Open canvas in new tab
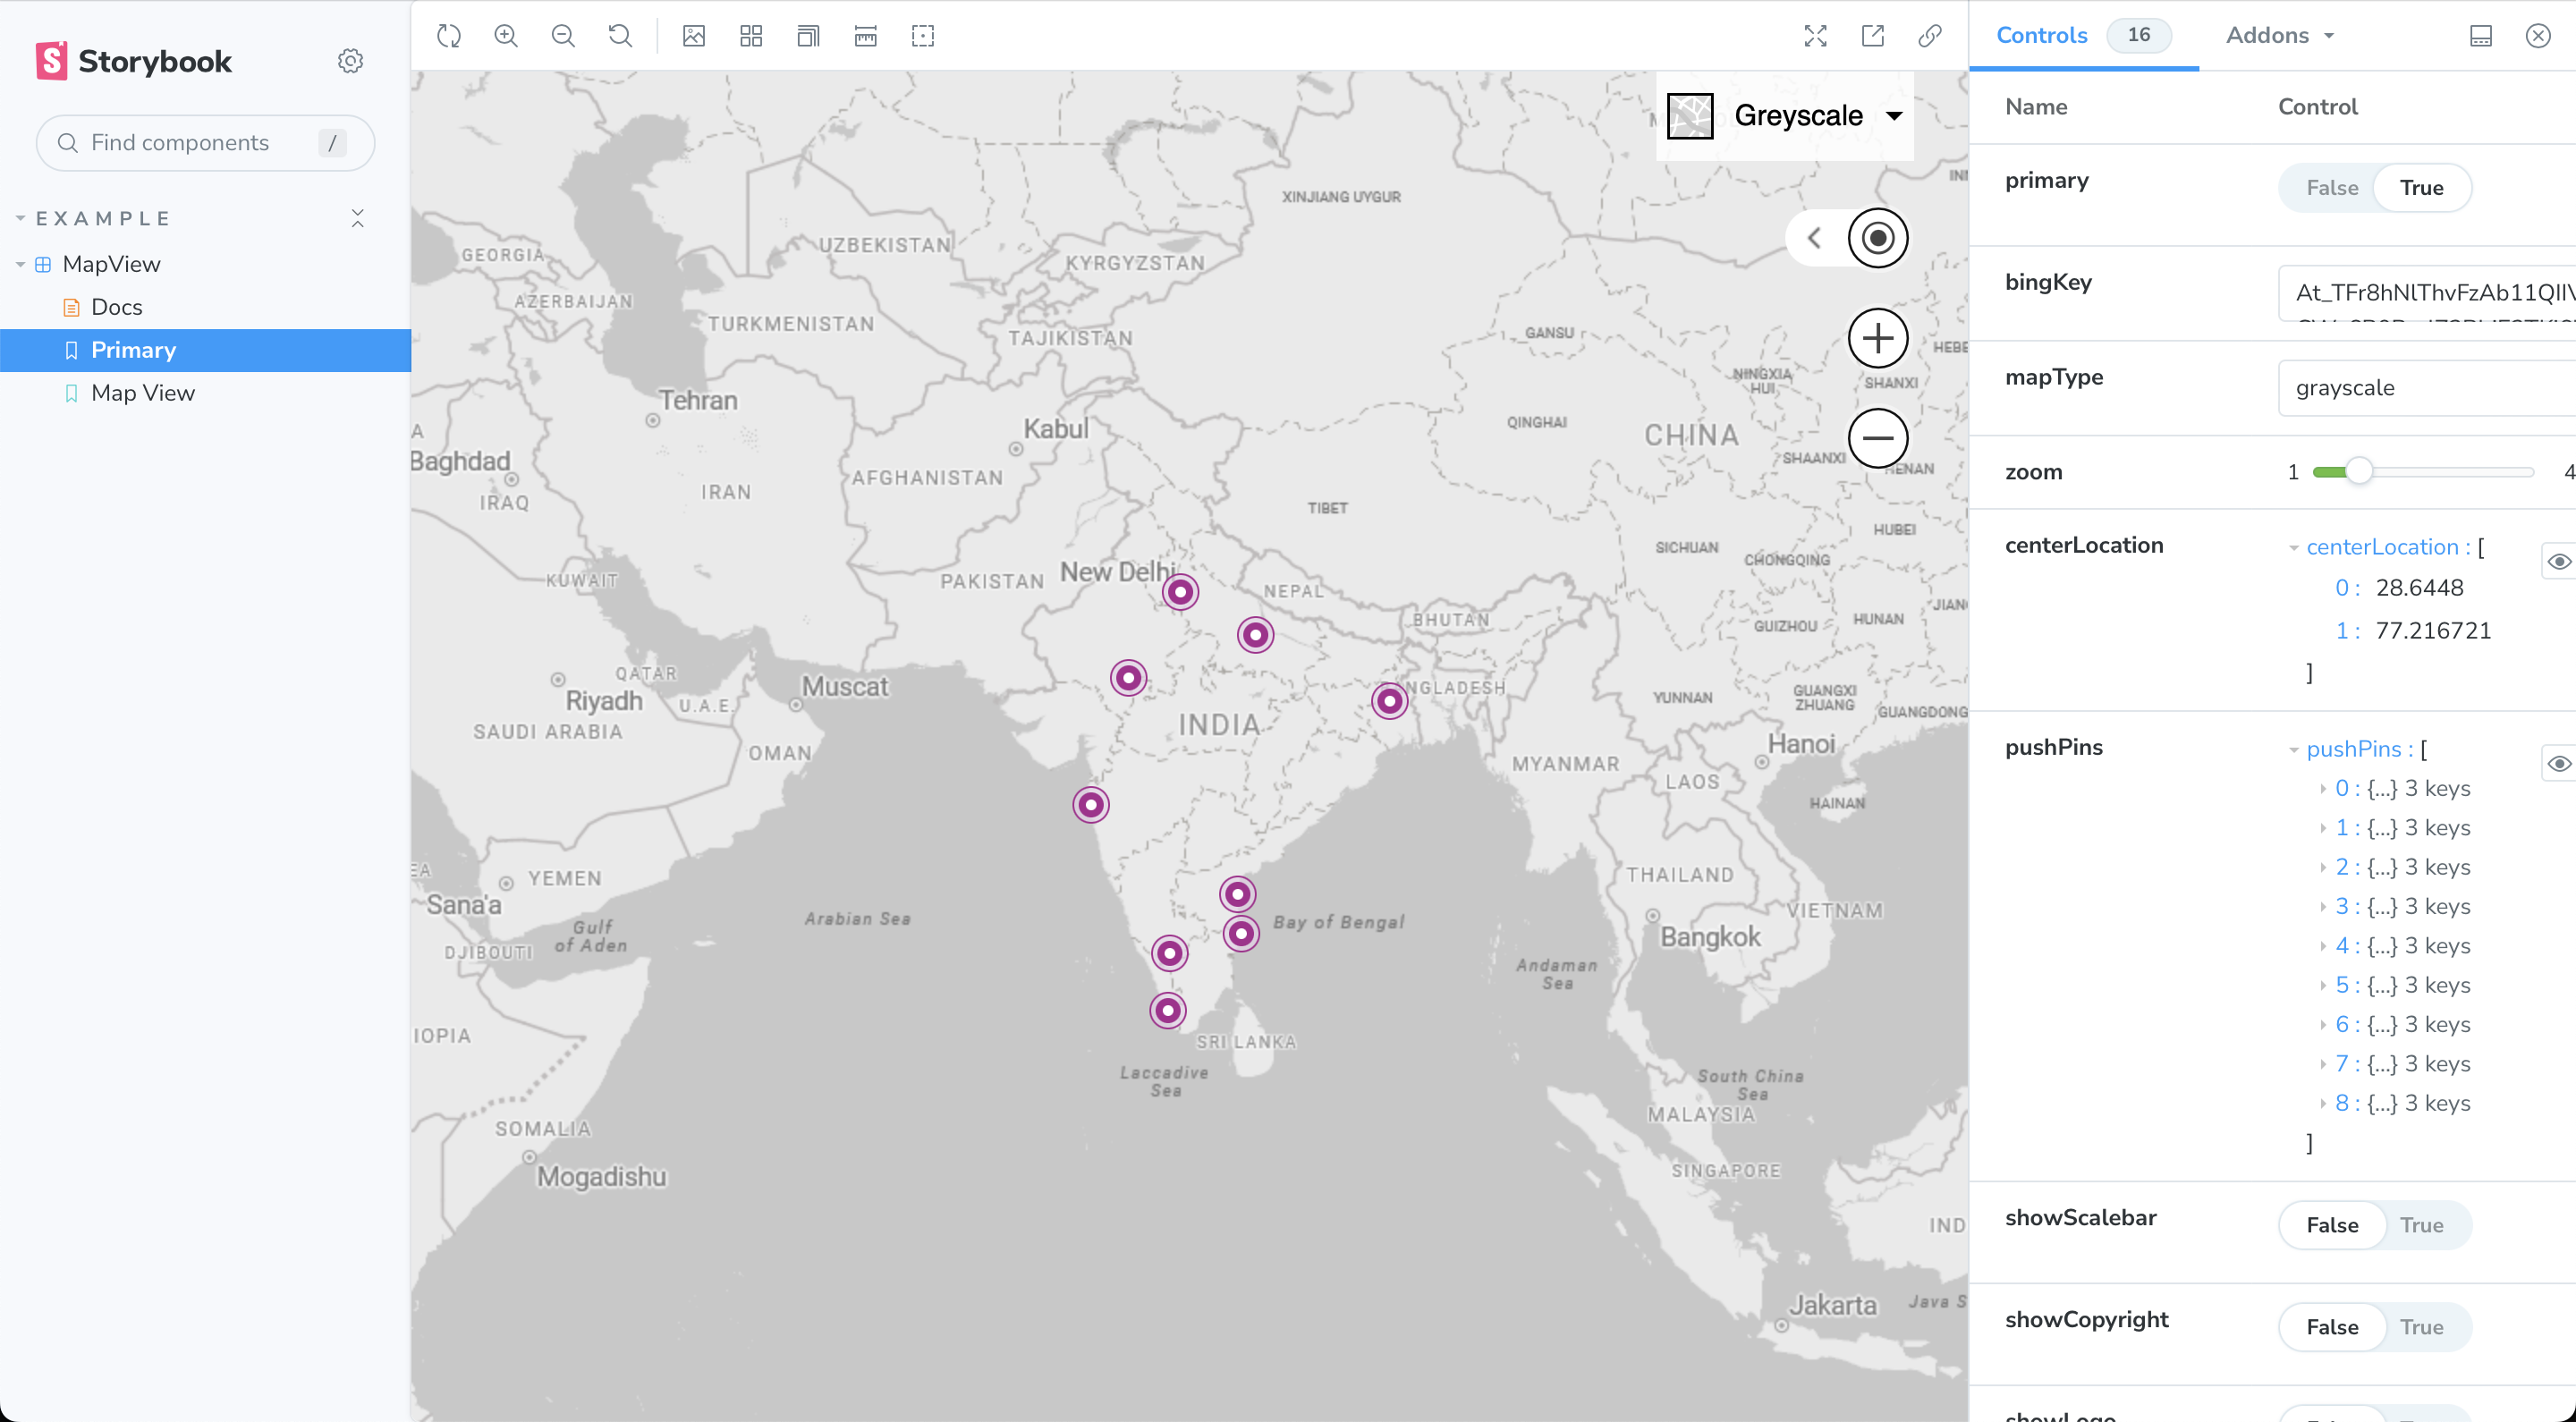The width and height of the screenshot is (2576, 1422). pos(1872,36)
